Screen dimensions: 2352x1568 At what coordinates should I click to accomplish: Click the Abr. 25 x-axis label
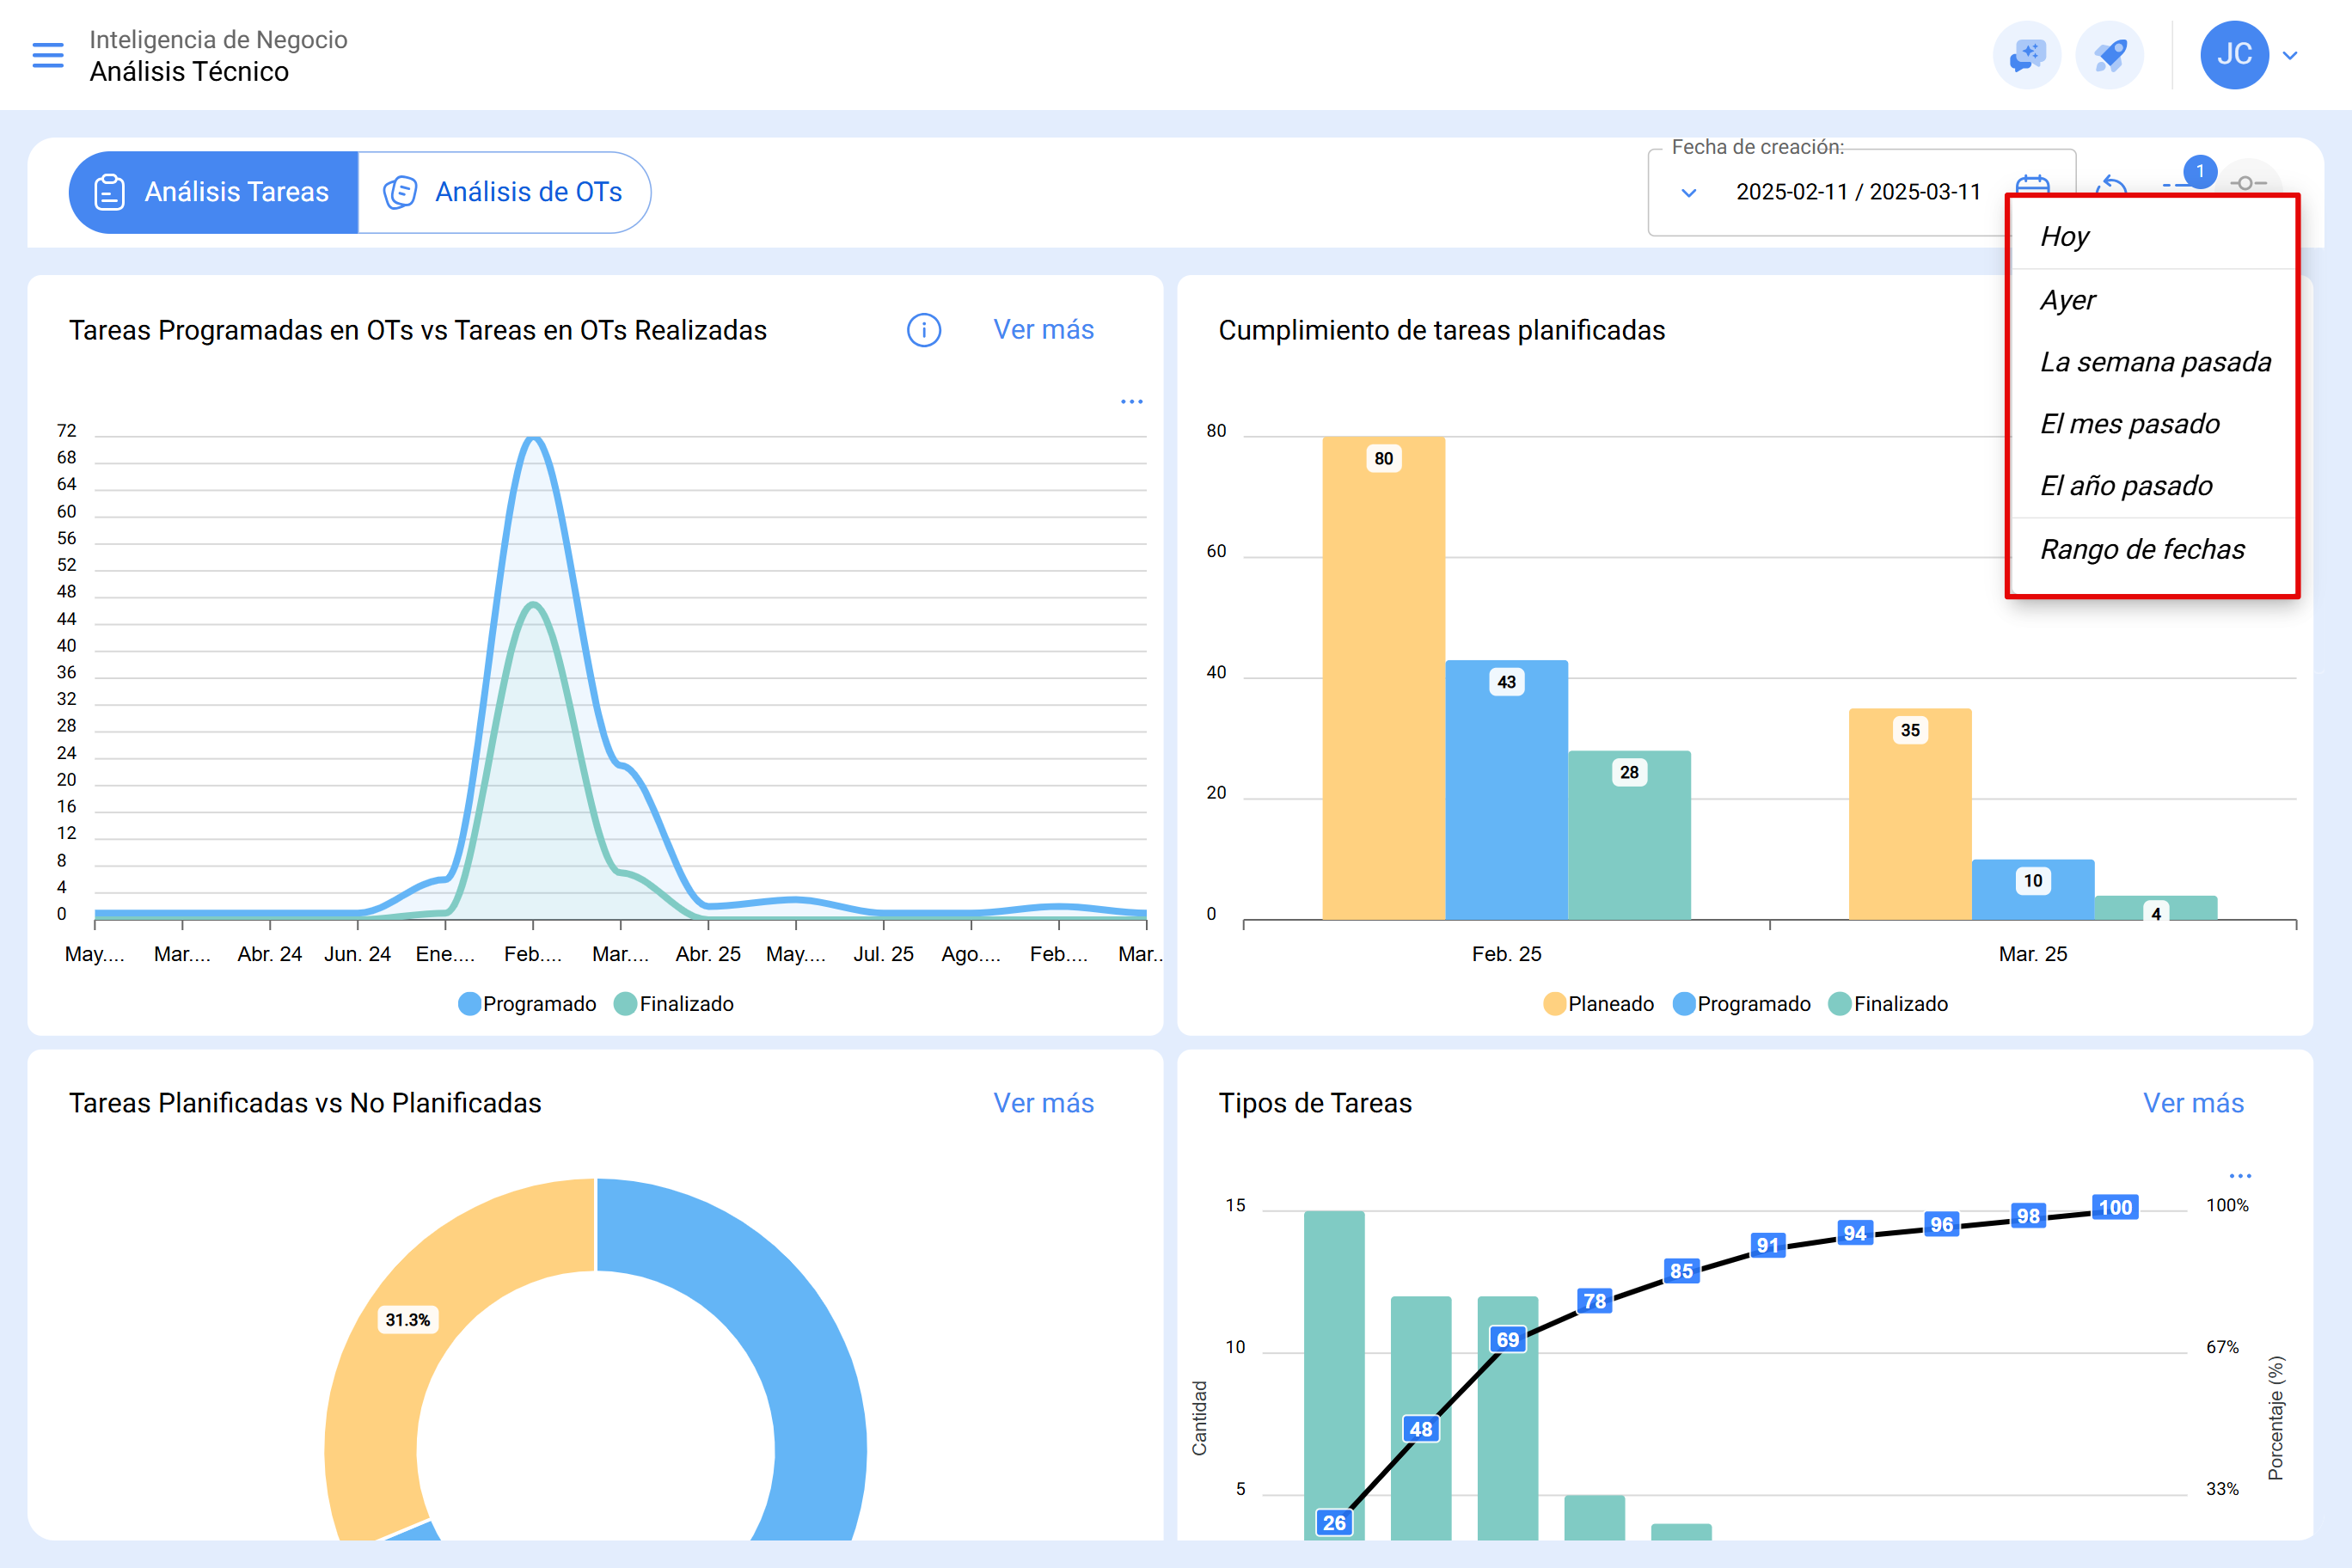point(708,954)
